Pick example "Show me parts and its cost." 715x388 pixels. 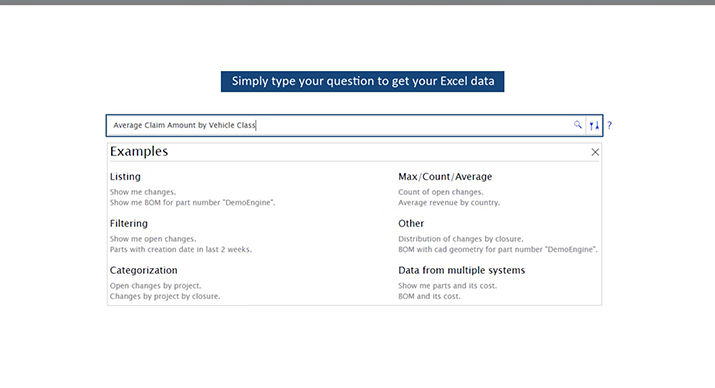pyautogui.click(x=447, y=286)
